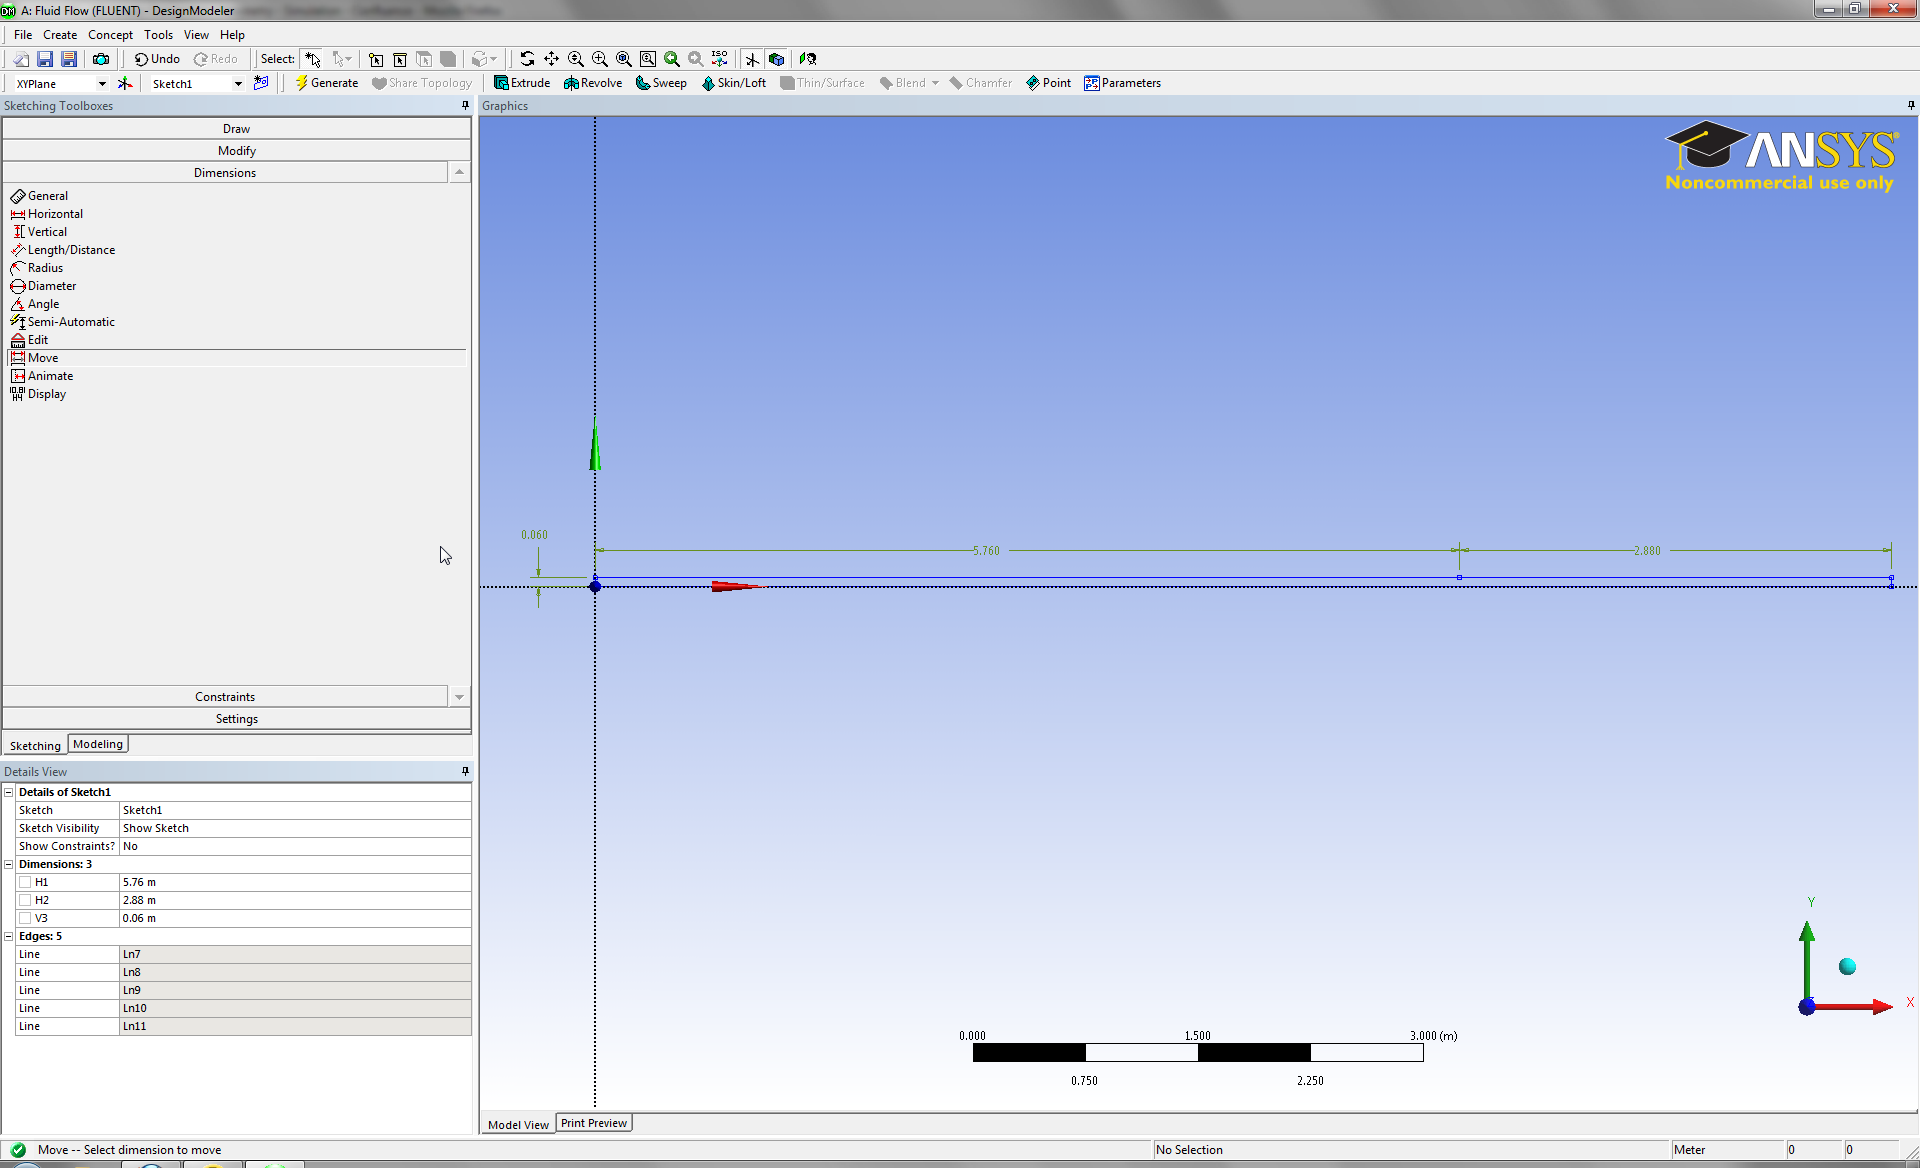Undo the last sketch action

click(158, 59)
